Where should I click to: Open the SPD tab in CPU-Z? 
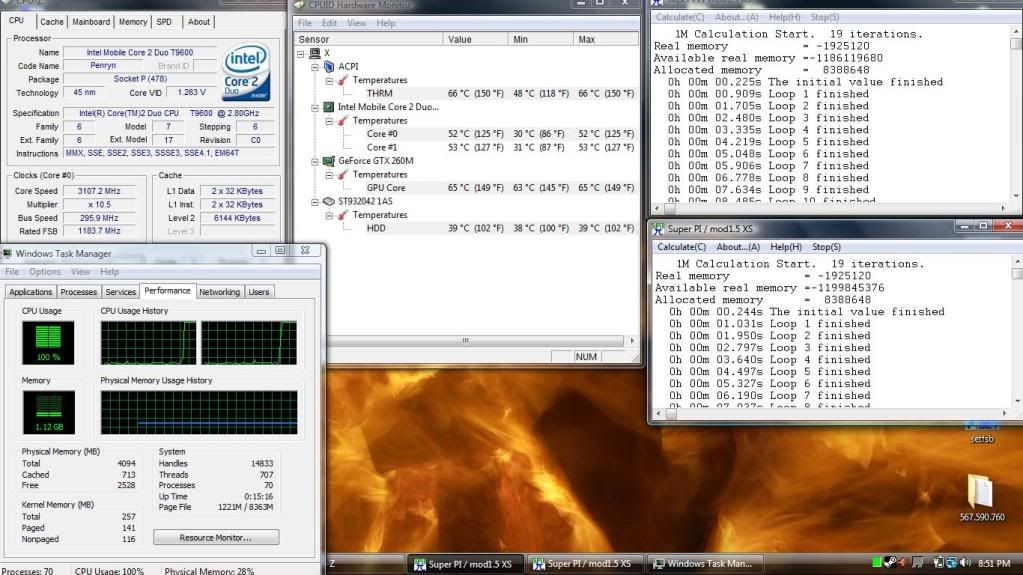164,22
